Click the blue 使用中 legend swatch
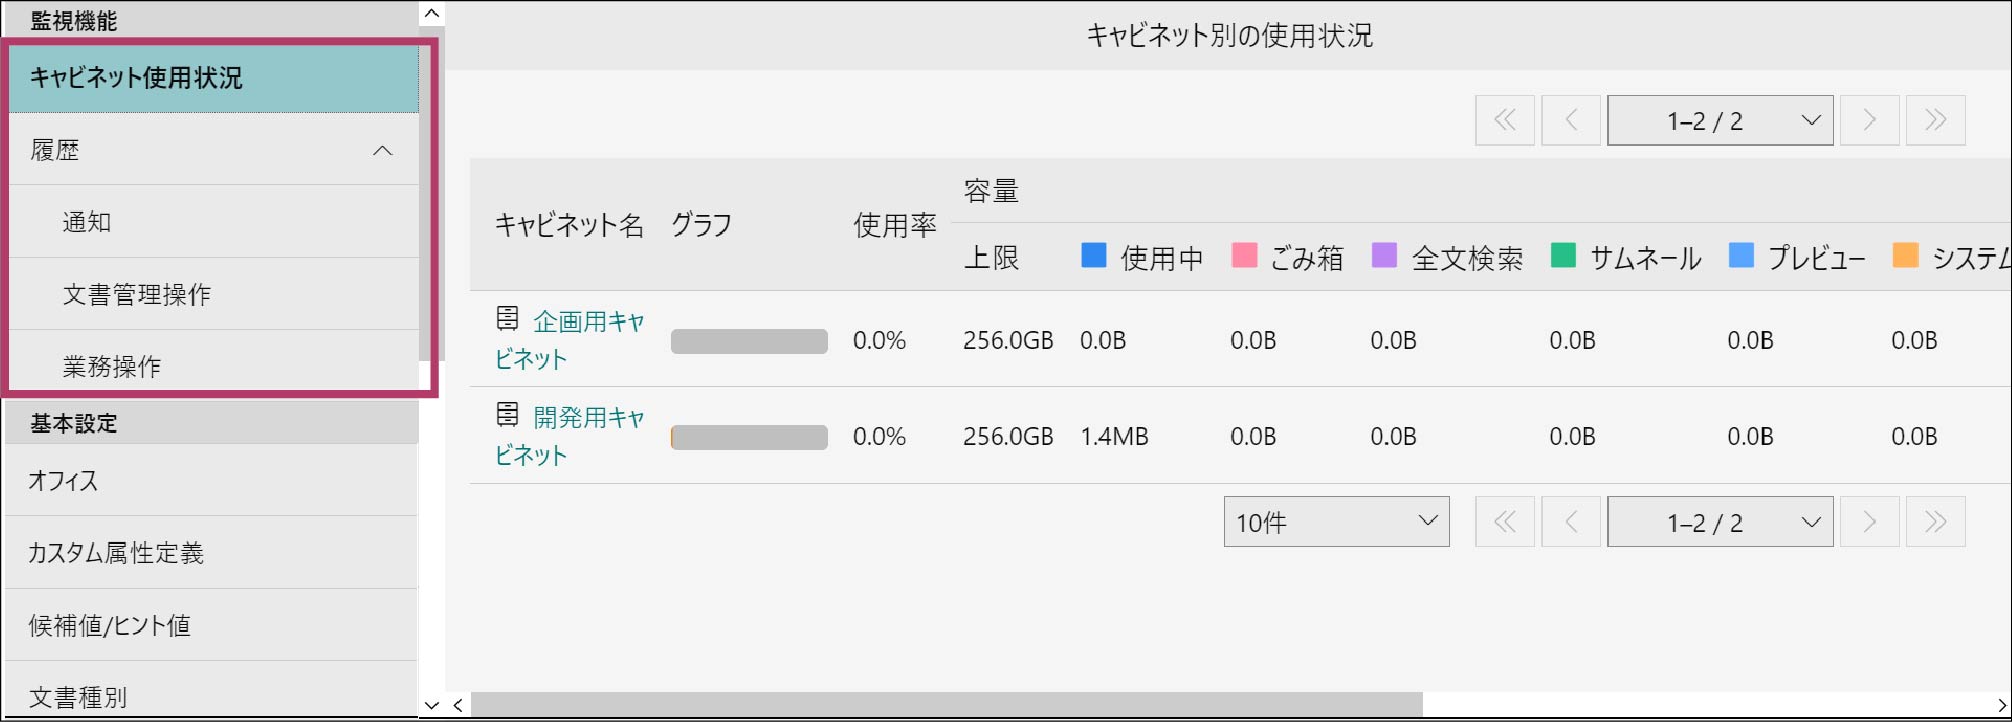Screen dimensions: 2012x722 [x=1094, y=256]
